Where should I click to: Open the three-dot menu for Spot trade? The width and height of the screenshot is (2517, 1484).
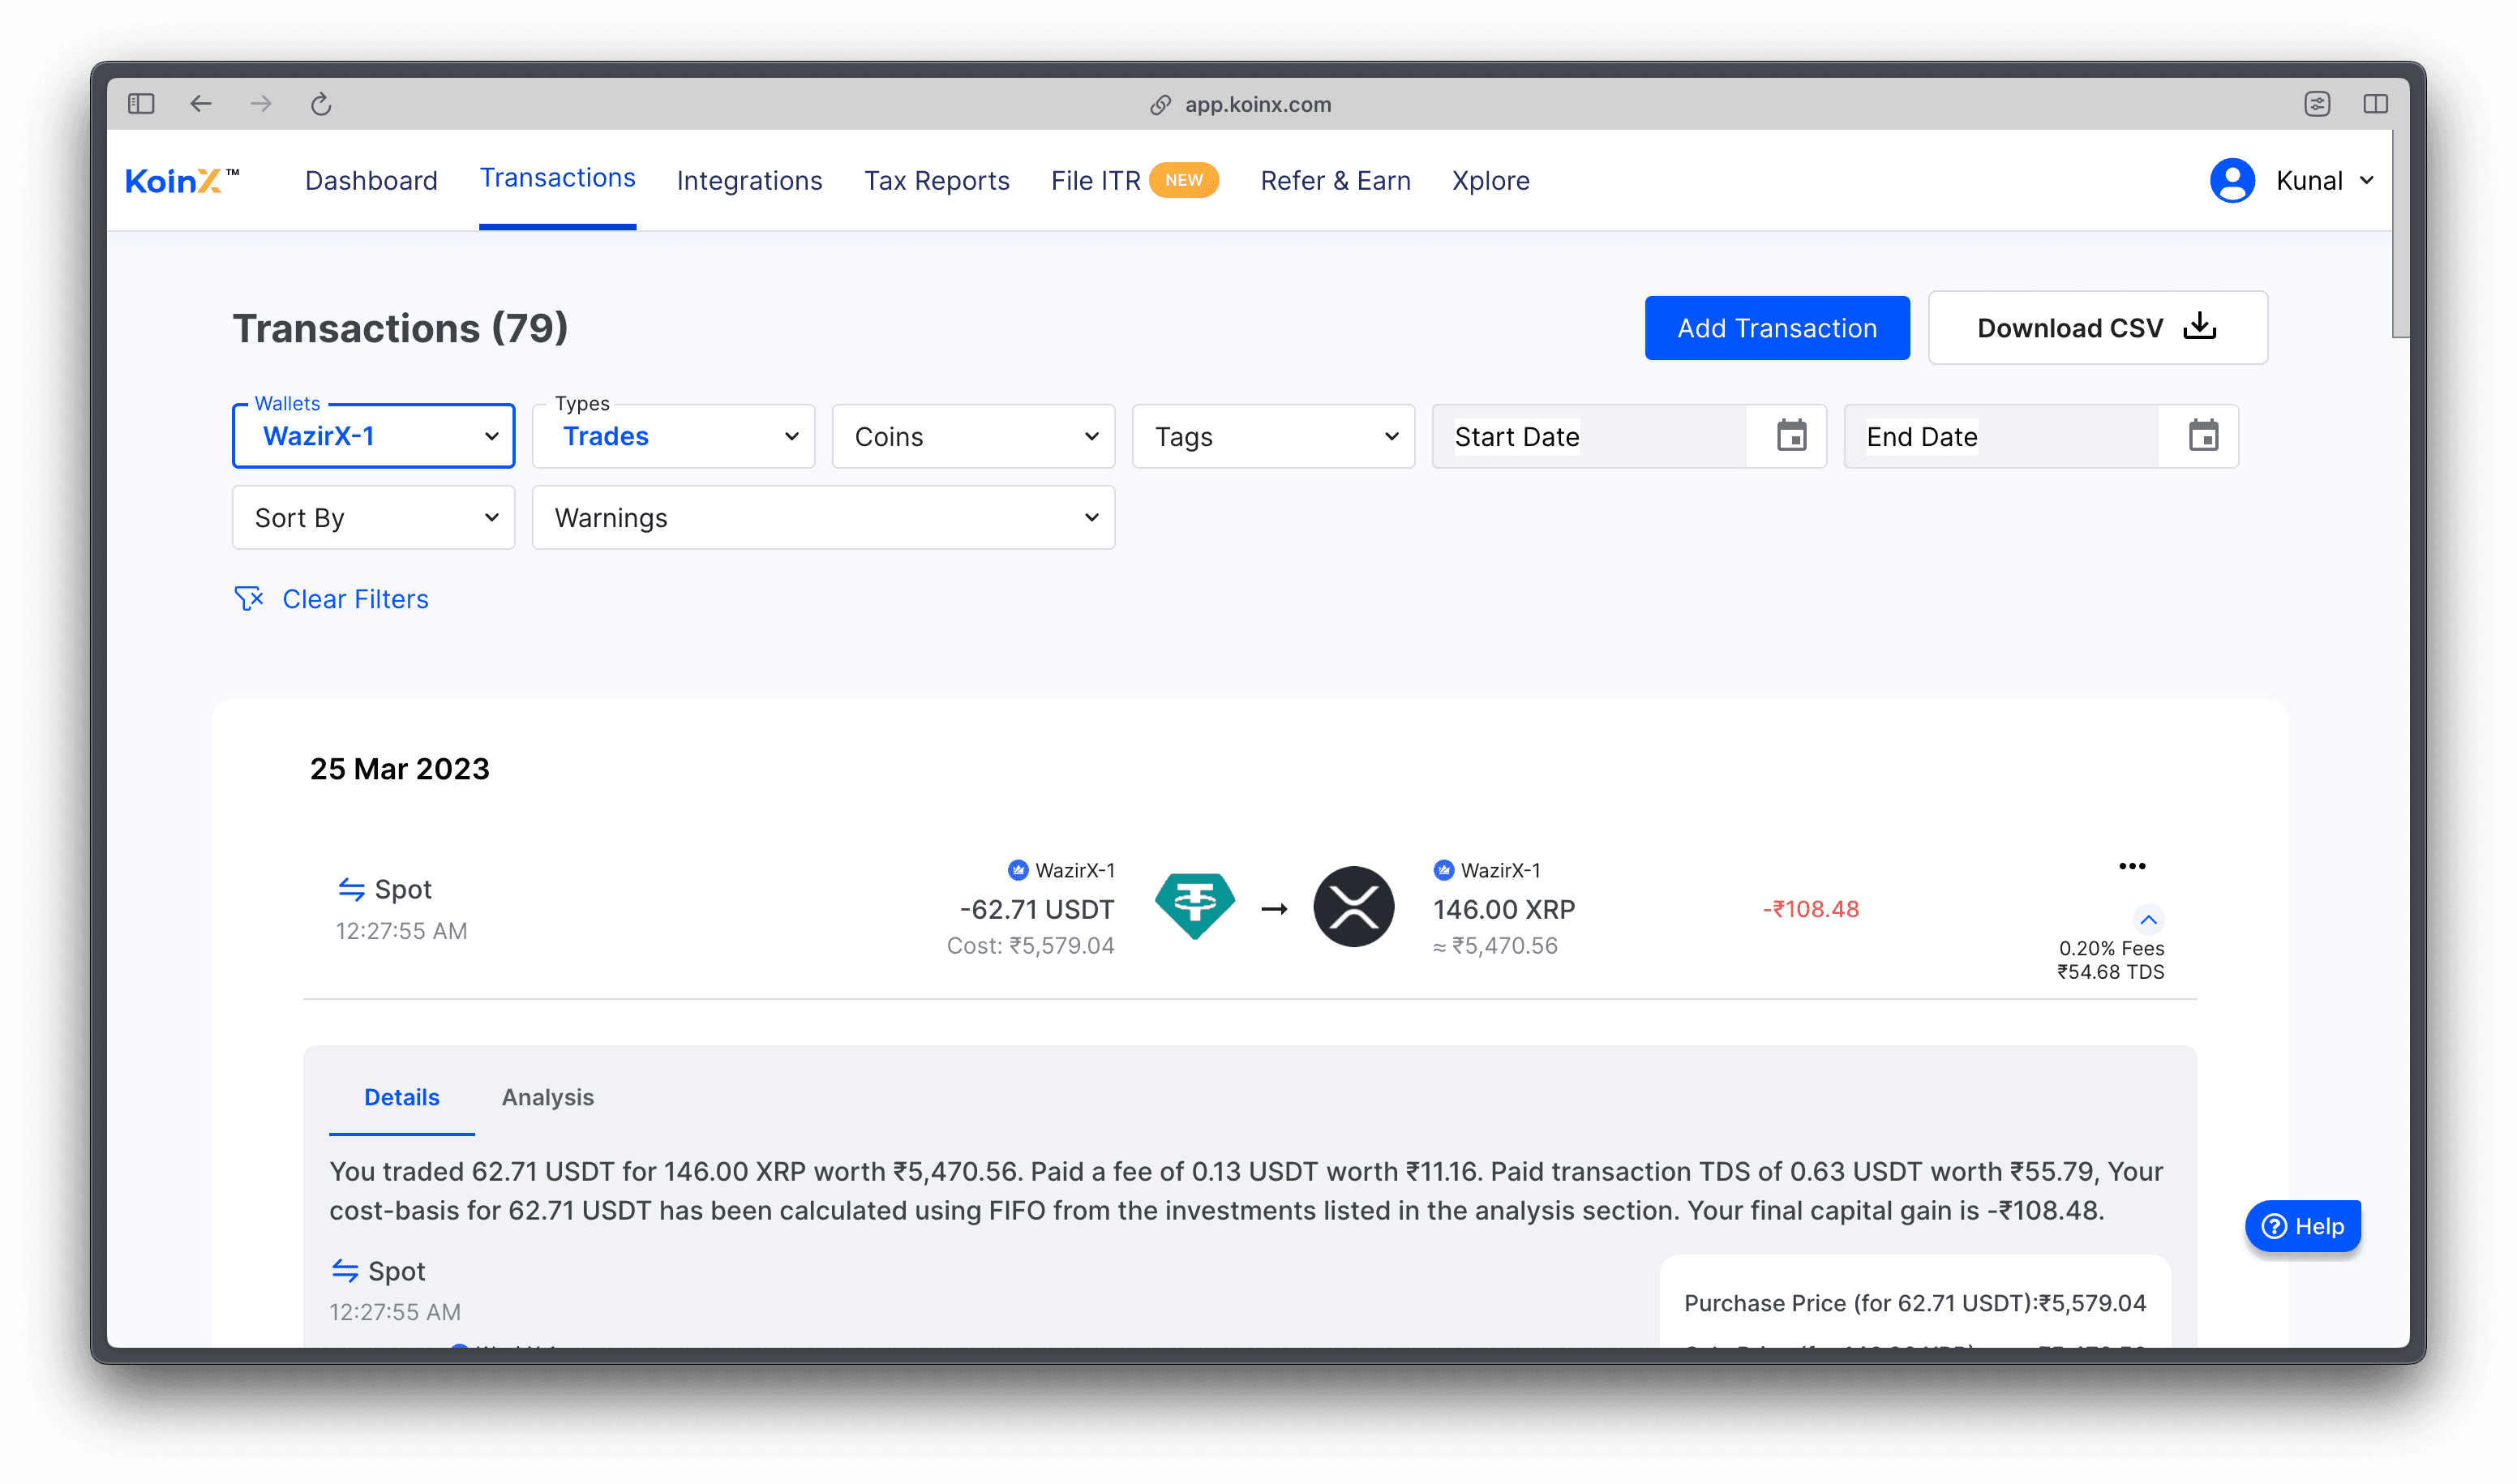[2132, 866]
